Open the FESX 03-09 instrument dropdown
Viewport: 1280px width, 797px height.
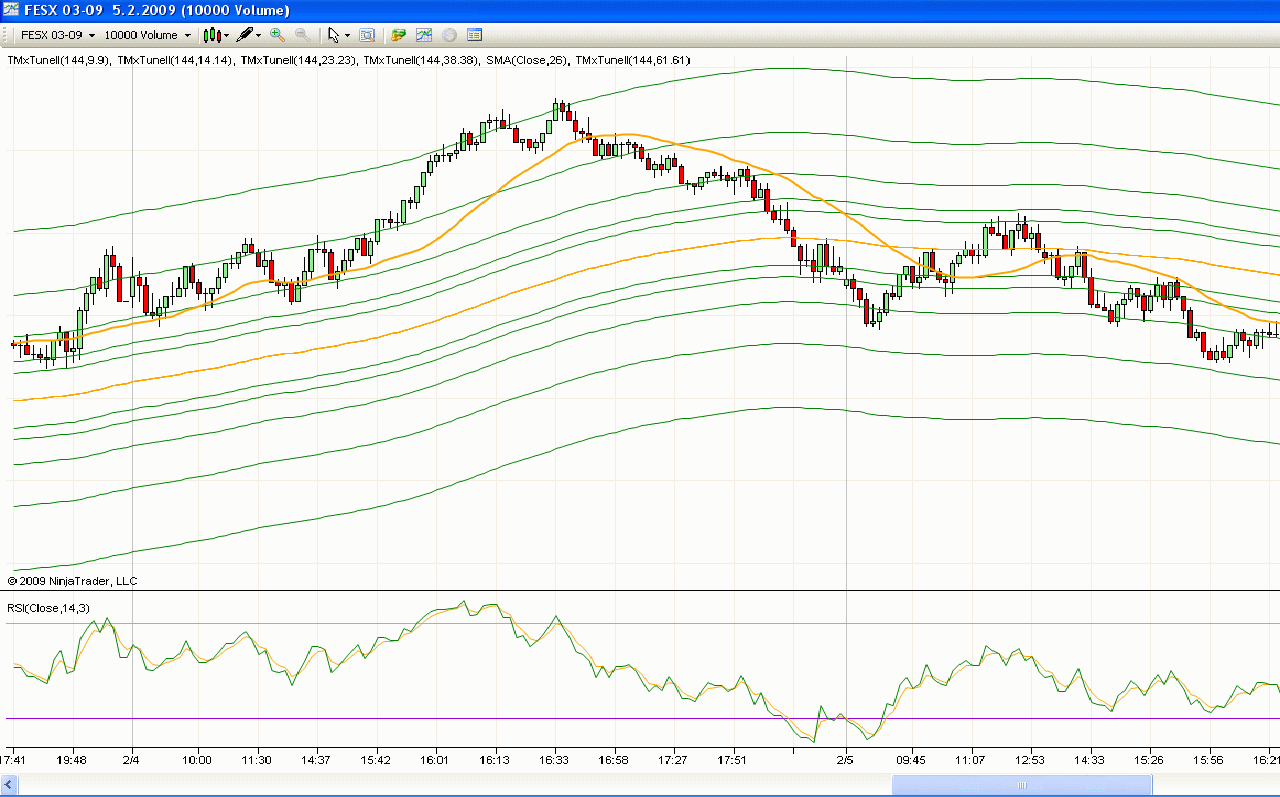[x=58, y=35]
